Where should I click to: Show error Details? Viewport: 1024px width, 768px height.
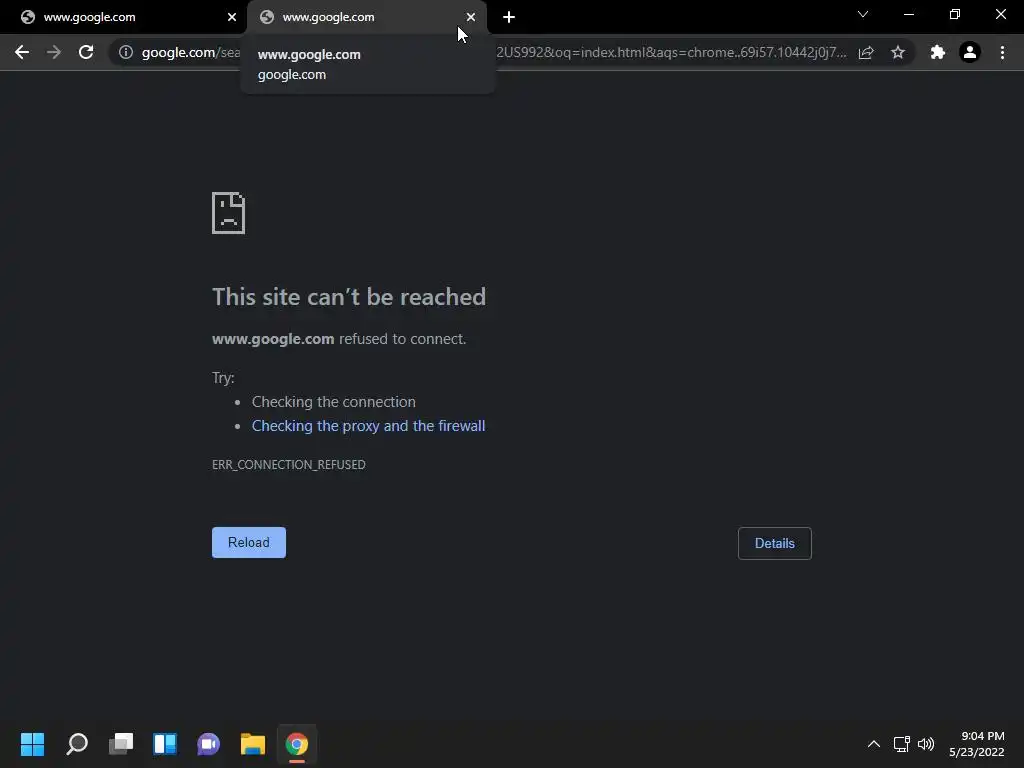tap(775, 543)
